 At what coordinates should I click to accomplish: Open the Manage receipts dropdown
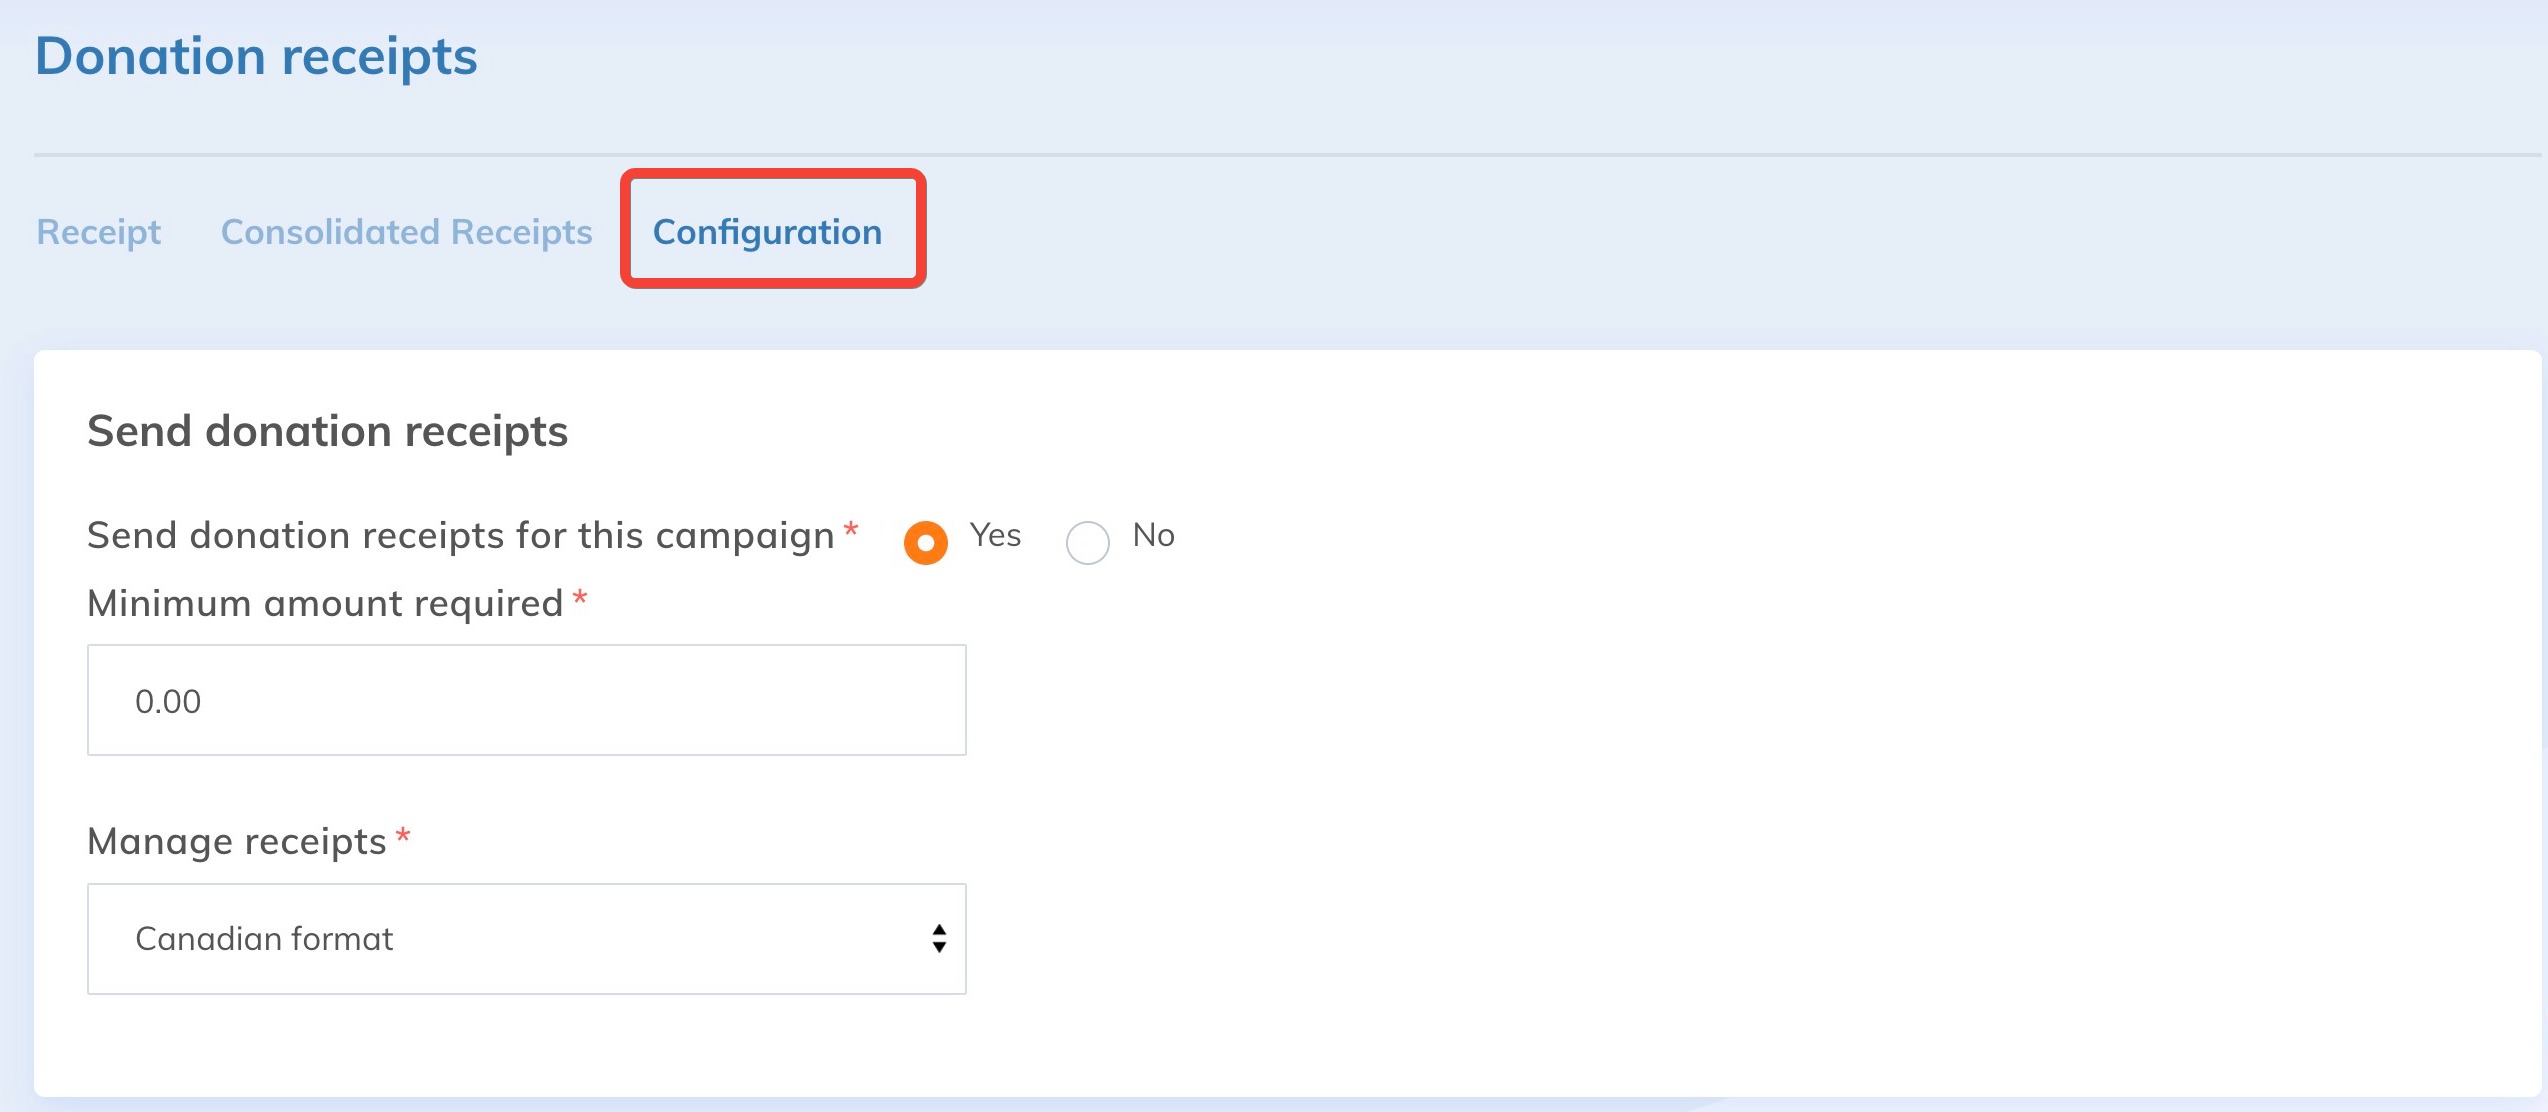(x=526, y=938)
